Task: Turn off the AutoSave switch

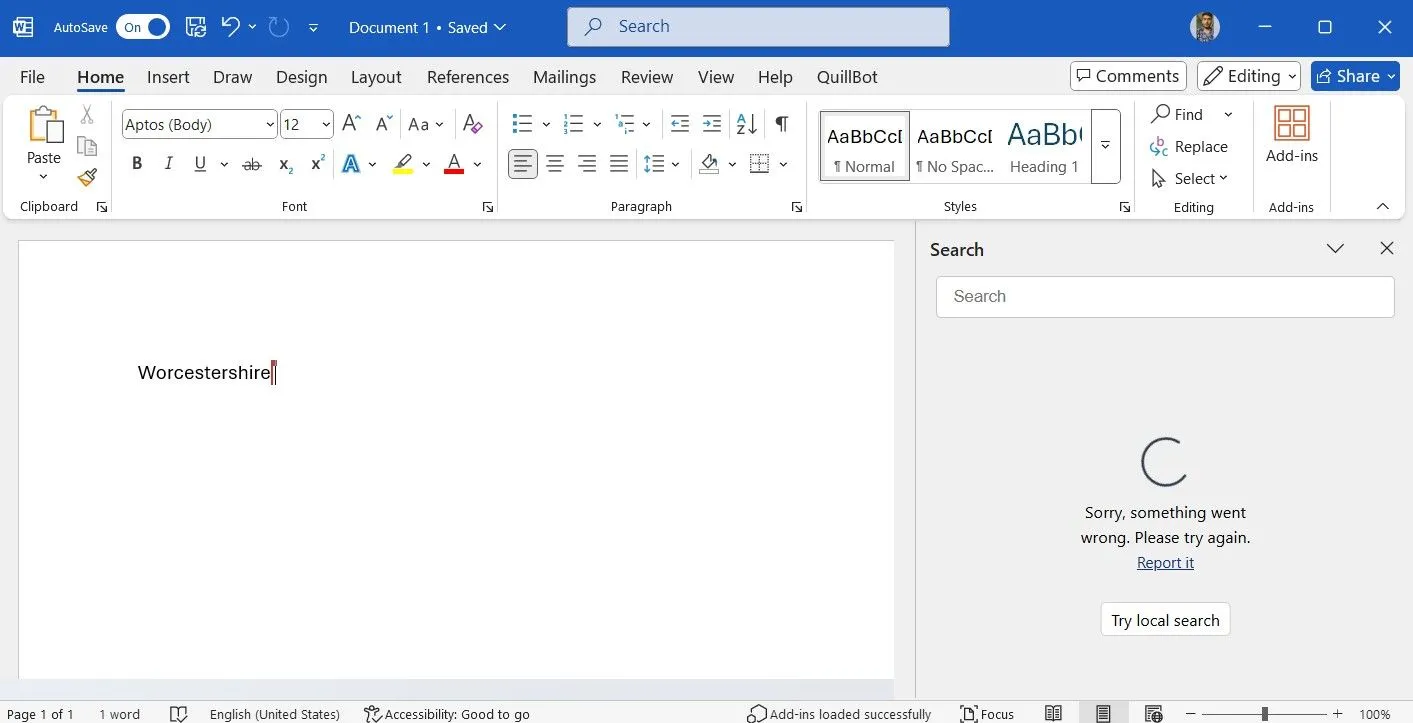Action: [143, 27]
